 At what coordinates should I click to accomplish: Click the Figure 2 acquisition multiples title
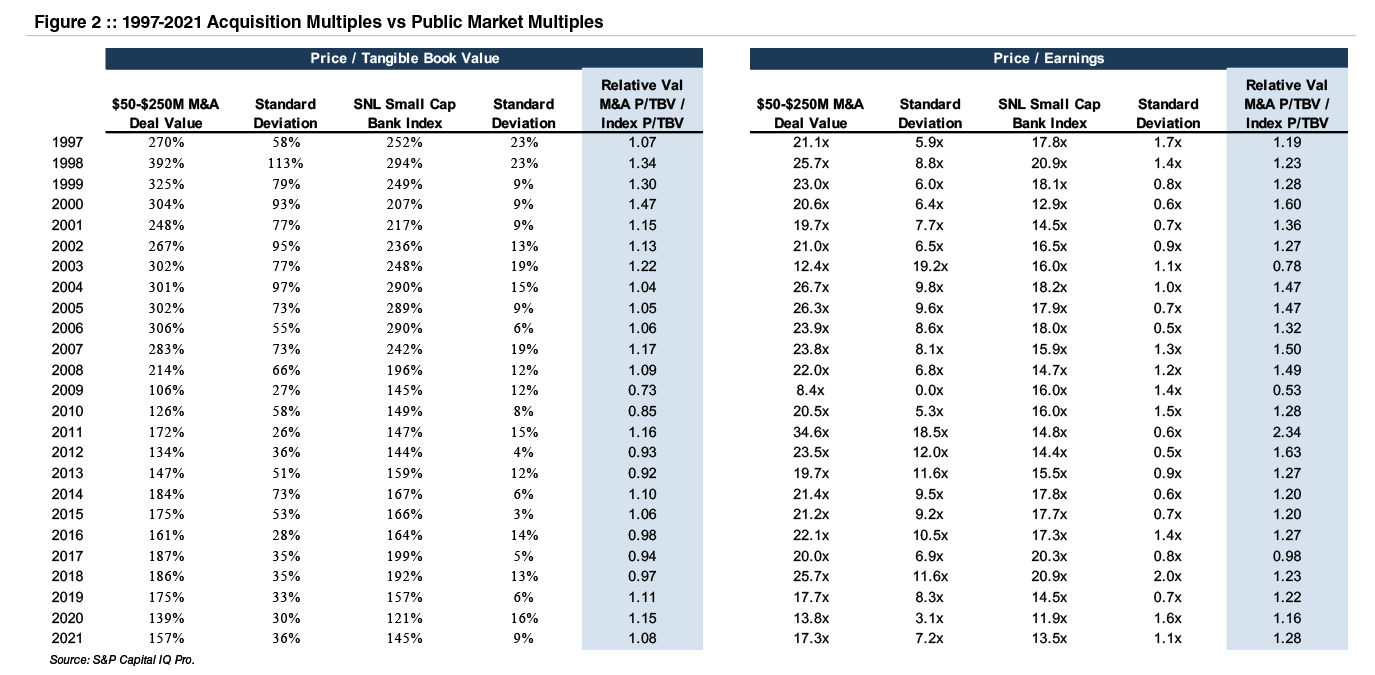pyautogui.click(x=311, y=21)
